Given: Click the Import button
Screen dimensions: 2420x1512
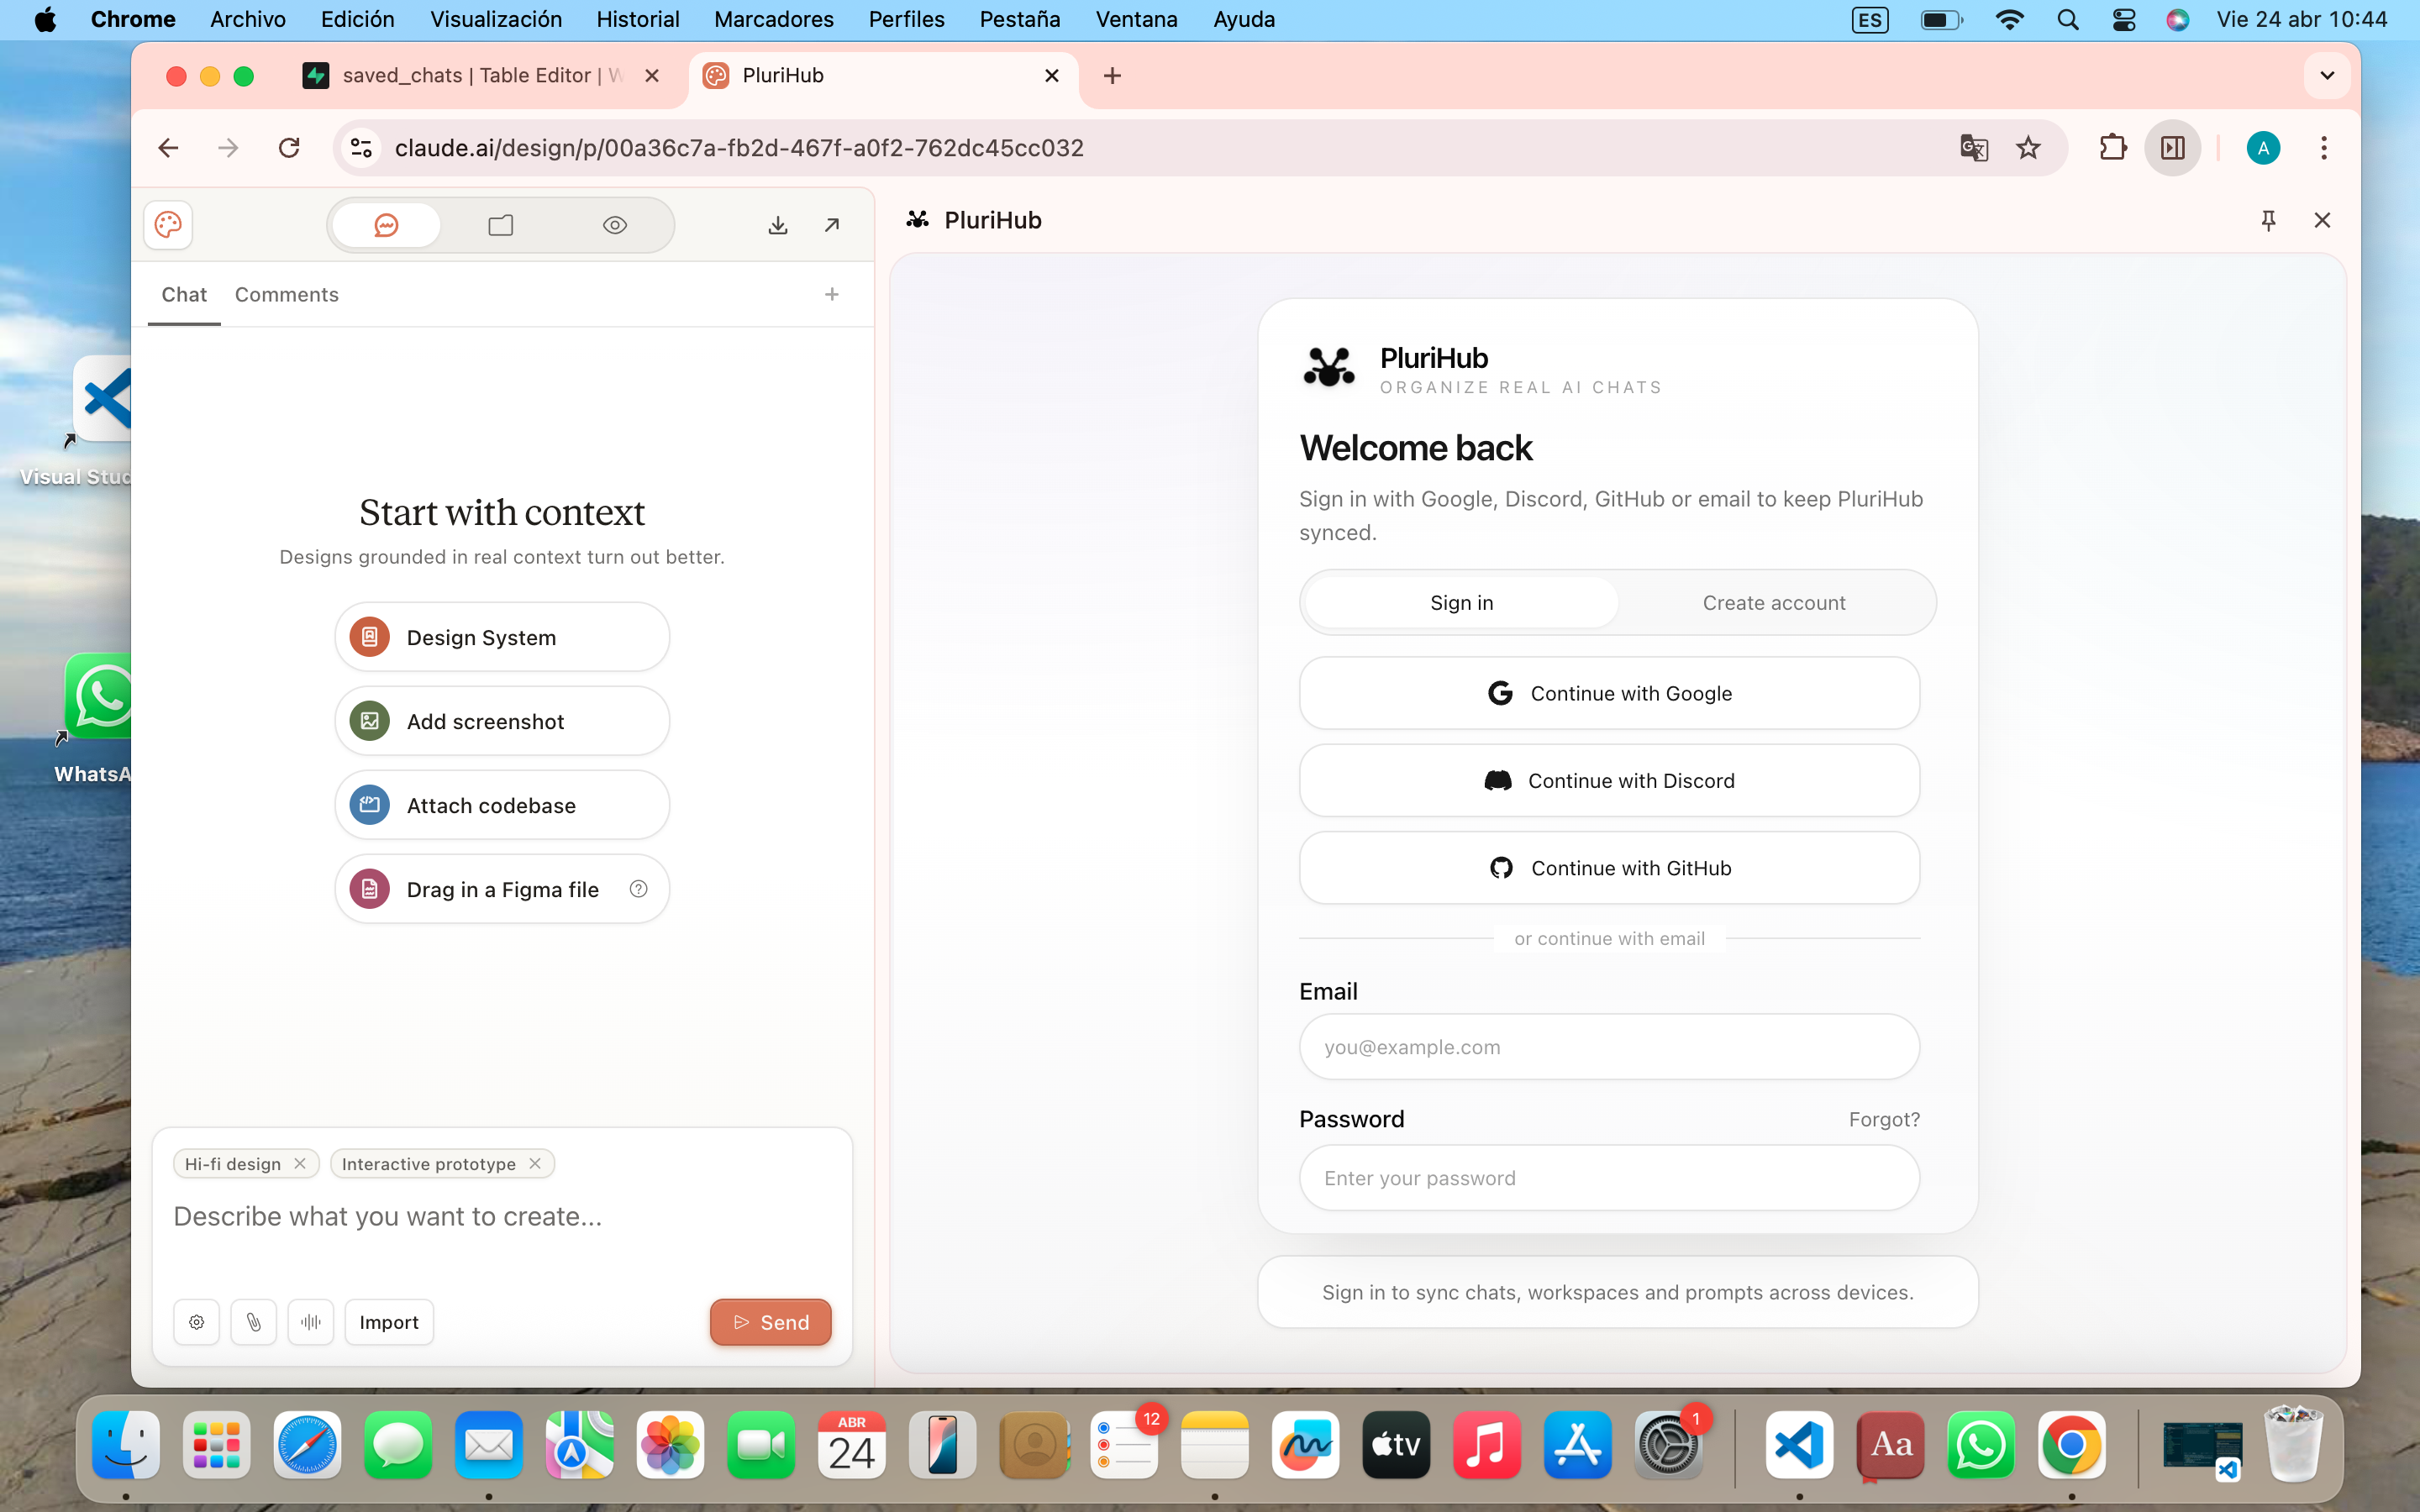Looking at the screenshot, I should (x=389, y=1322).
